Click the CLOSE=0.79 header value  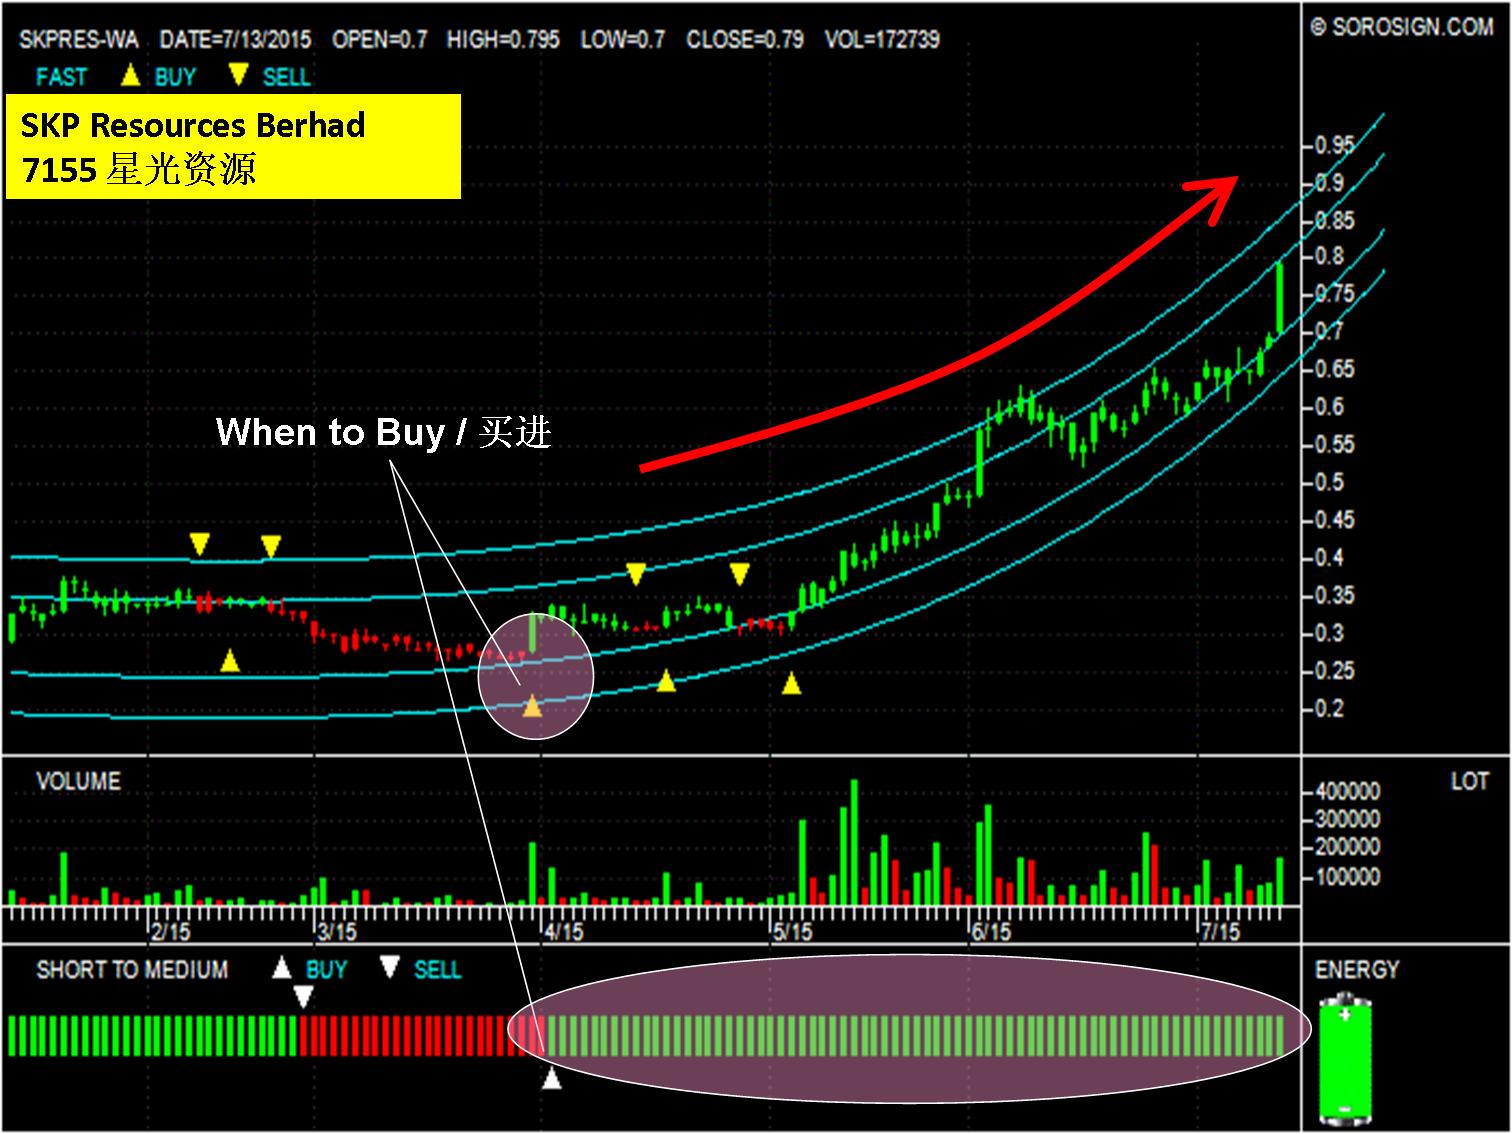point(744,40)
